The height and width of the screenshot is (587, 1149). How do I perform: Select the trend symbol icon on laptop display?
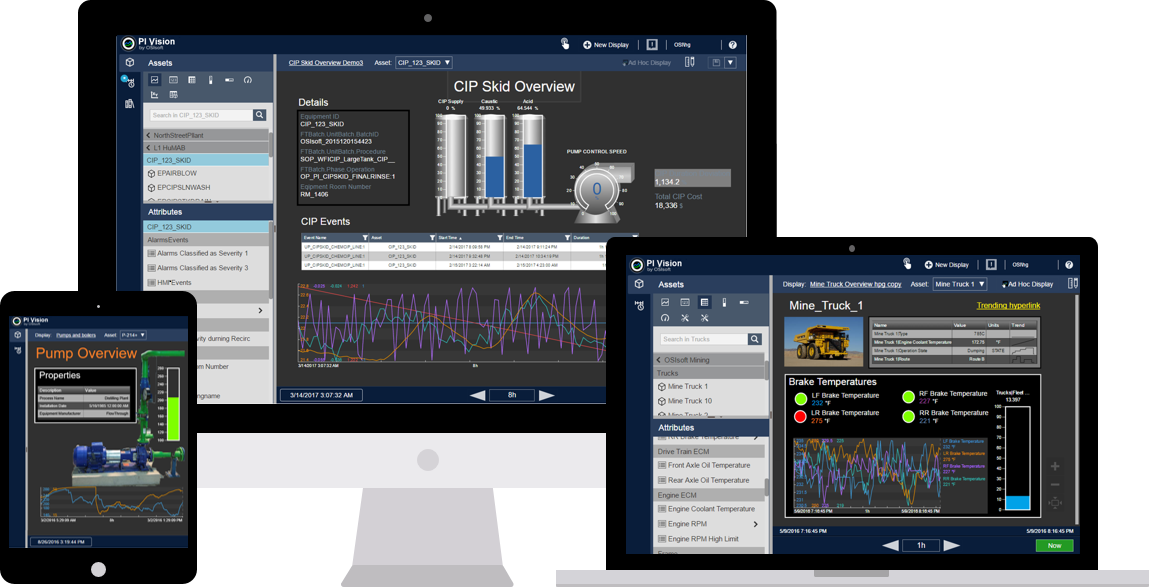[x=665, y=302]
